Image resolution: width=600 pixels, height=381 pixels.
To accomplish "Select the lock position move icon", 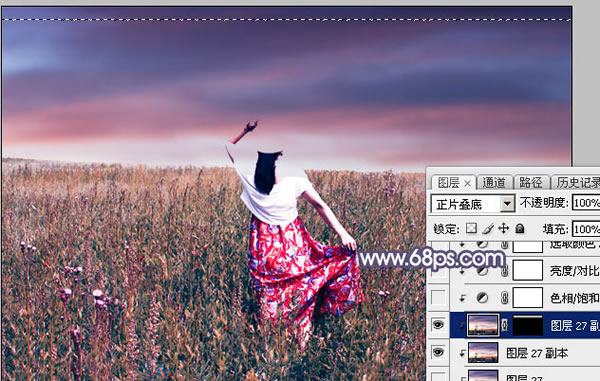I will click(504, 229).
